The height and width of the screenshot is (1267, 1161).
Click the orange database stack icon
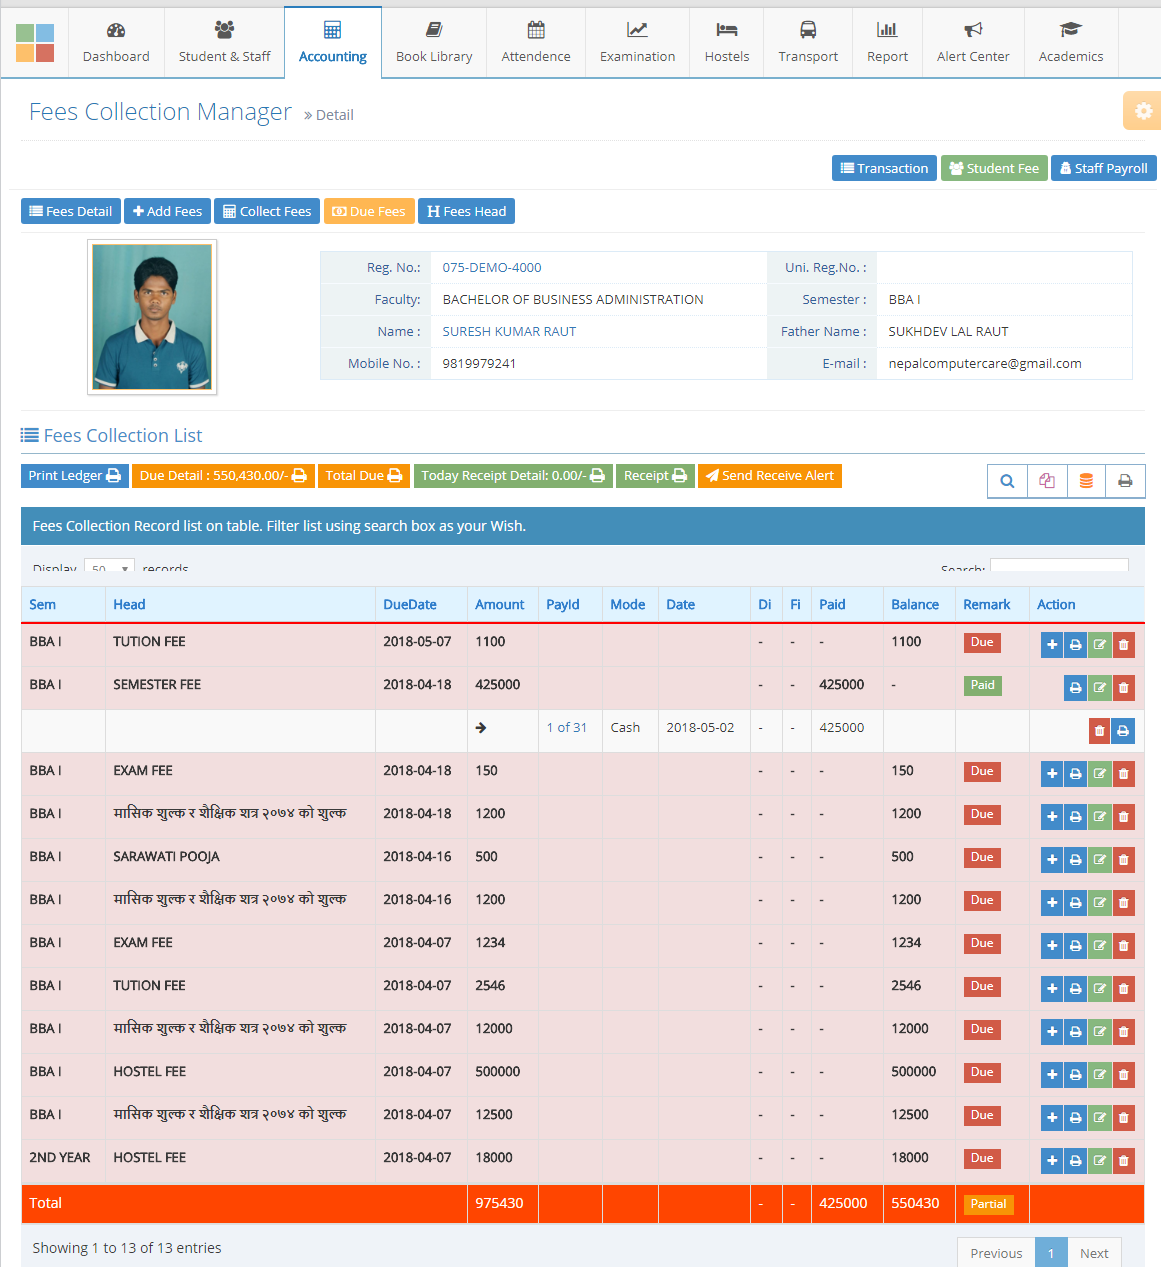[x=1086, y=481]
